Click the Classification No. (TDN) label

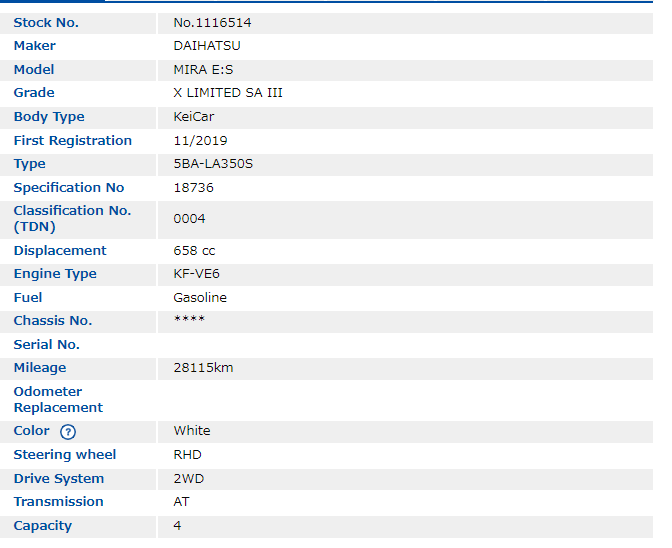[x=72, y=219]
